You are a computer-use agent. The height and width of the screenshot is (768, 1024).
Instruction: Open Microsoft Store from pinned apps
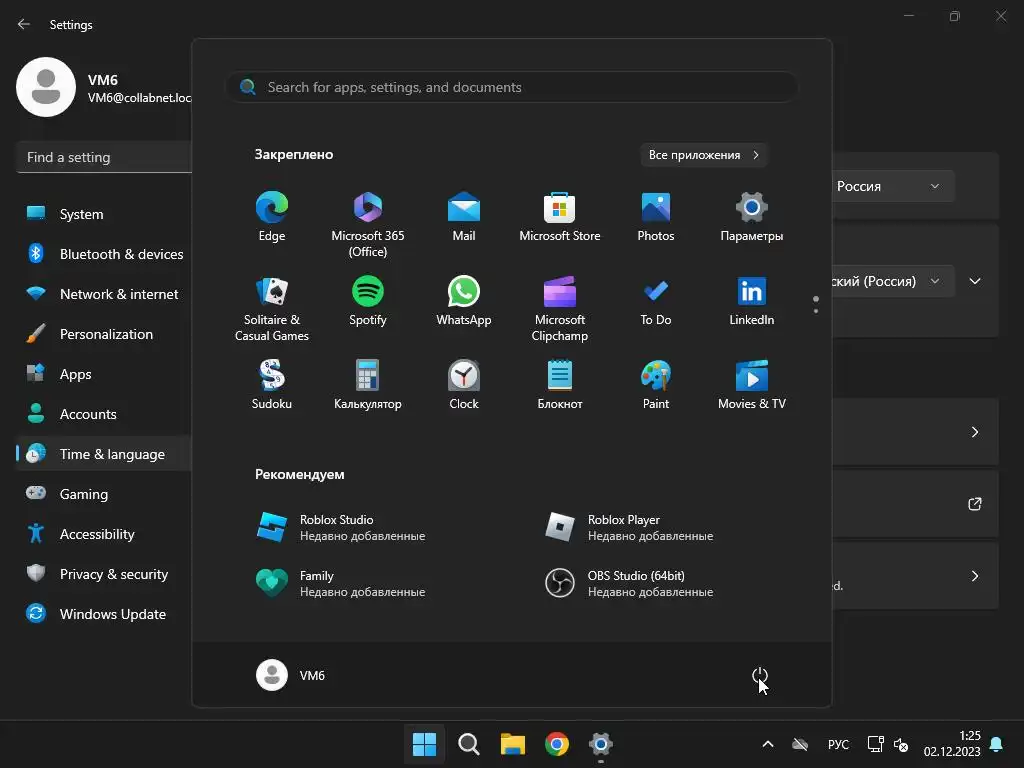560,217
